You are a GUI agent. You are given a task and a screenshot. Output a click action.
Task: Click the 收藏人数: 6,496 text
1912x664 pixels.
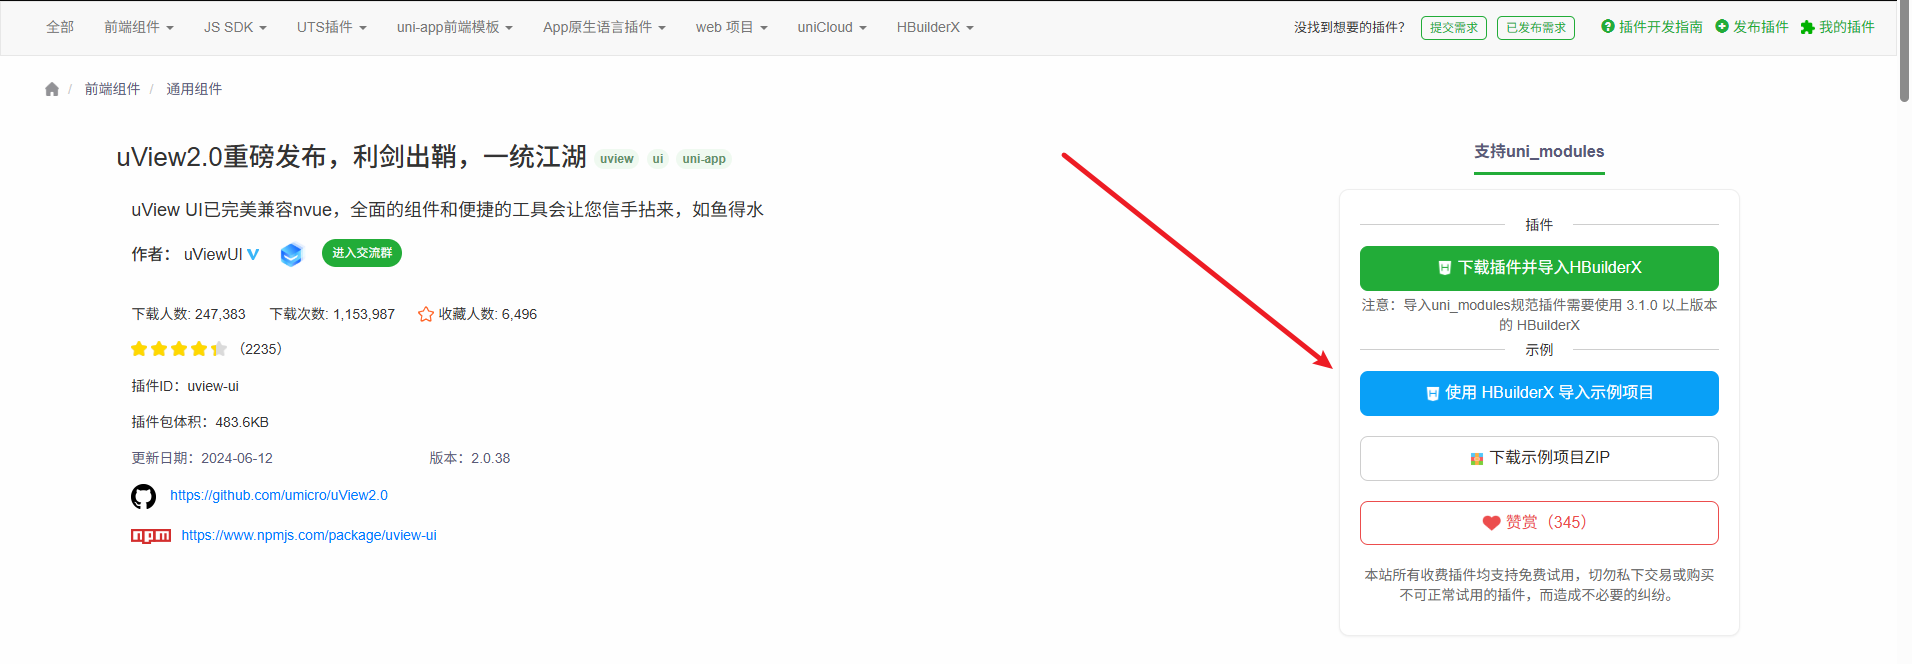[x=488, y=314]
